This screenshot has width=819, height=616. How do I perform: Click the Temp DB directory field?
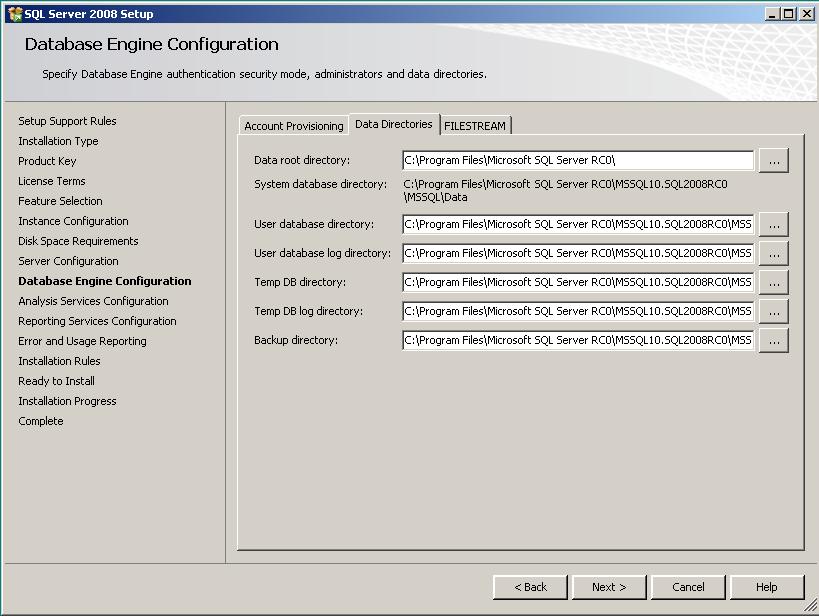[578, 282]
